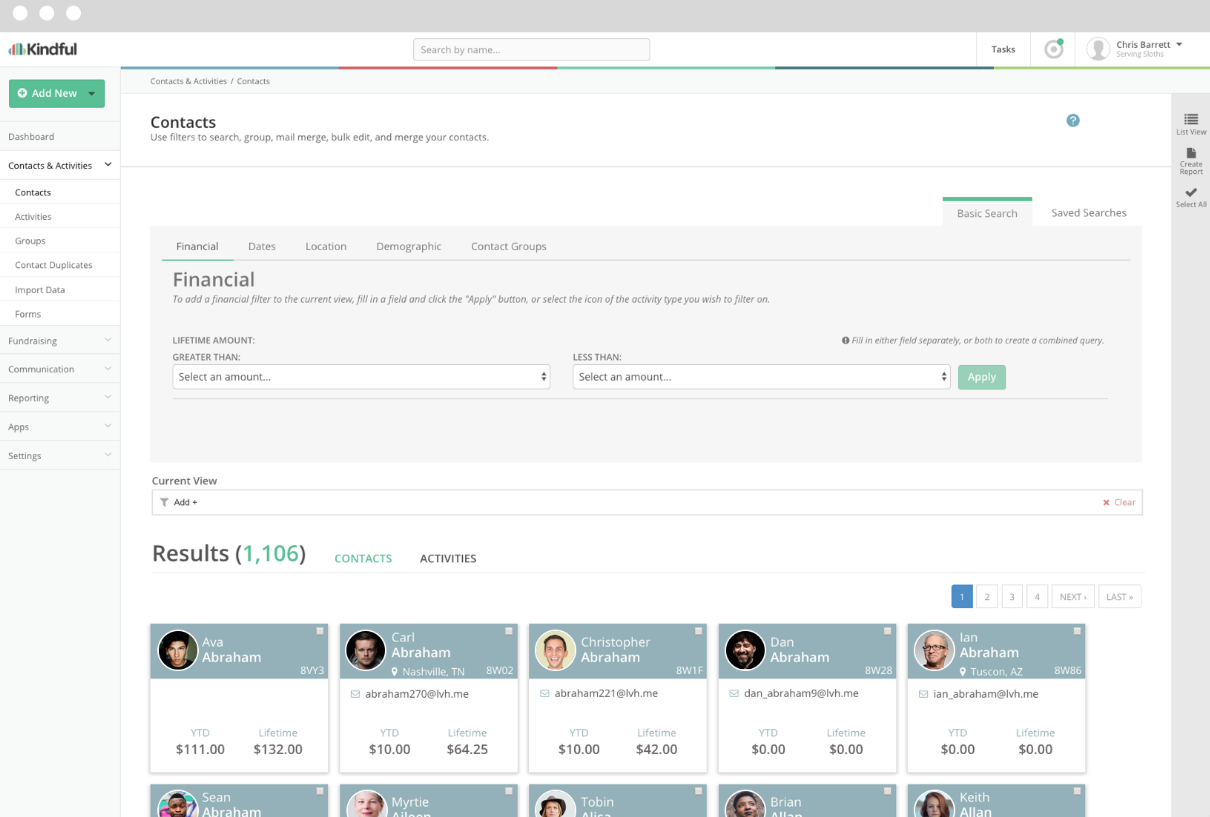Tick the checkbox on Dan Abraham's card

pos(887,631)
